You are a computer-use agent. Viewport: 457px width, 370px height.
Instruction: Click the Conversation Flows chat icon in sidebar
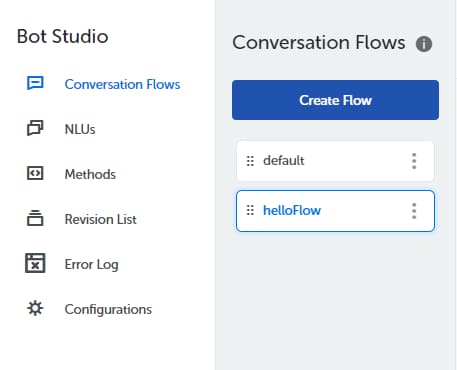35,83
